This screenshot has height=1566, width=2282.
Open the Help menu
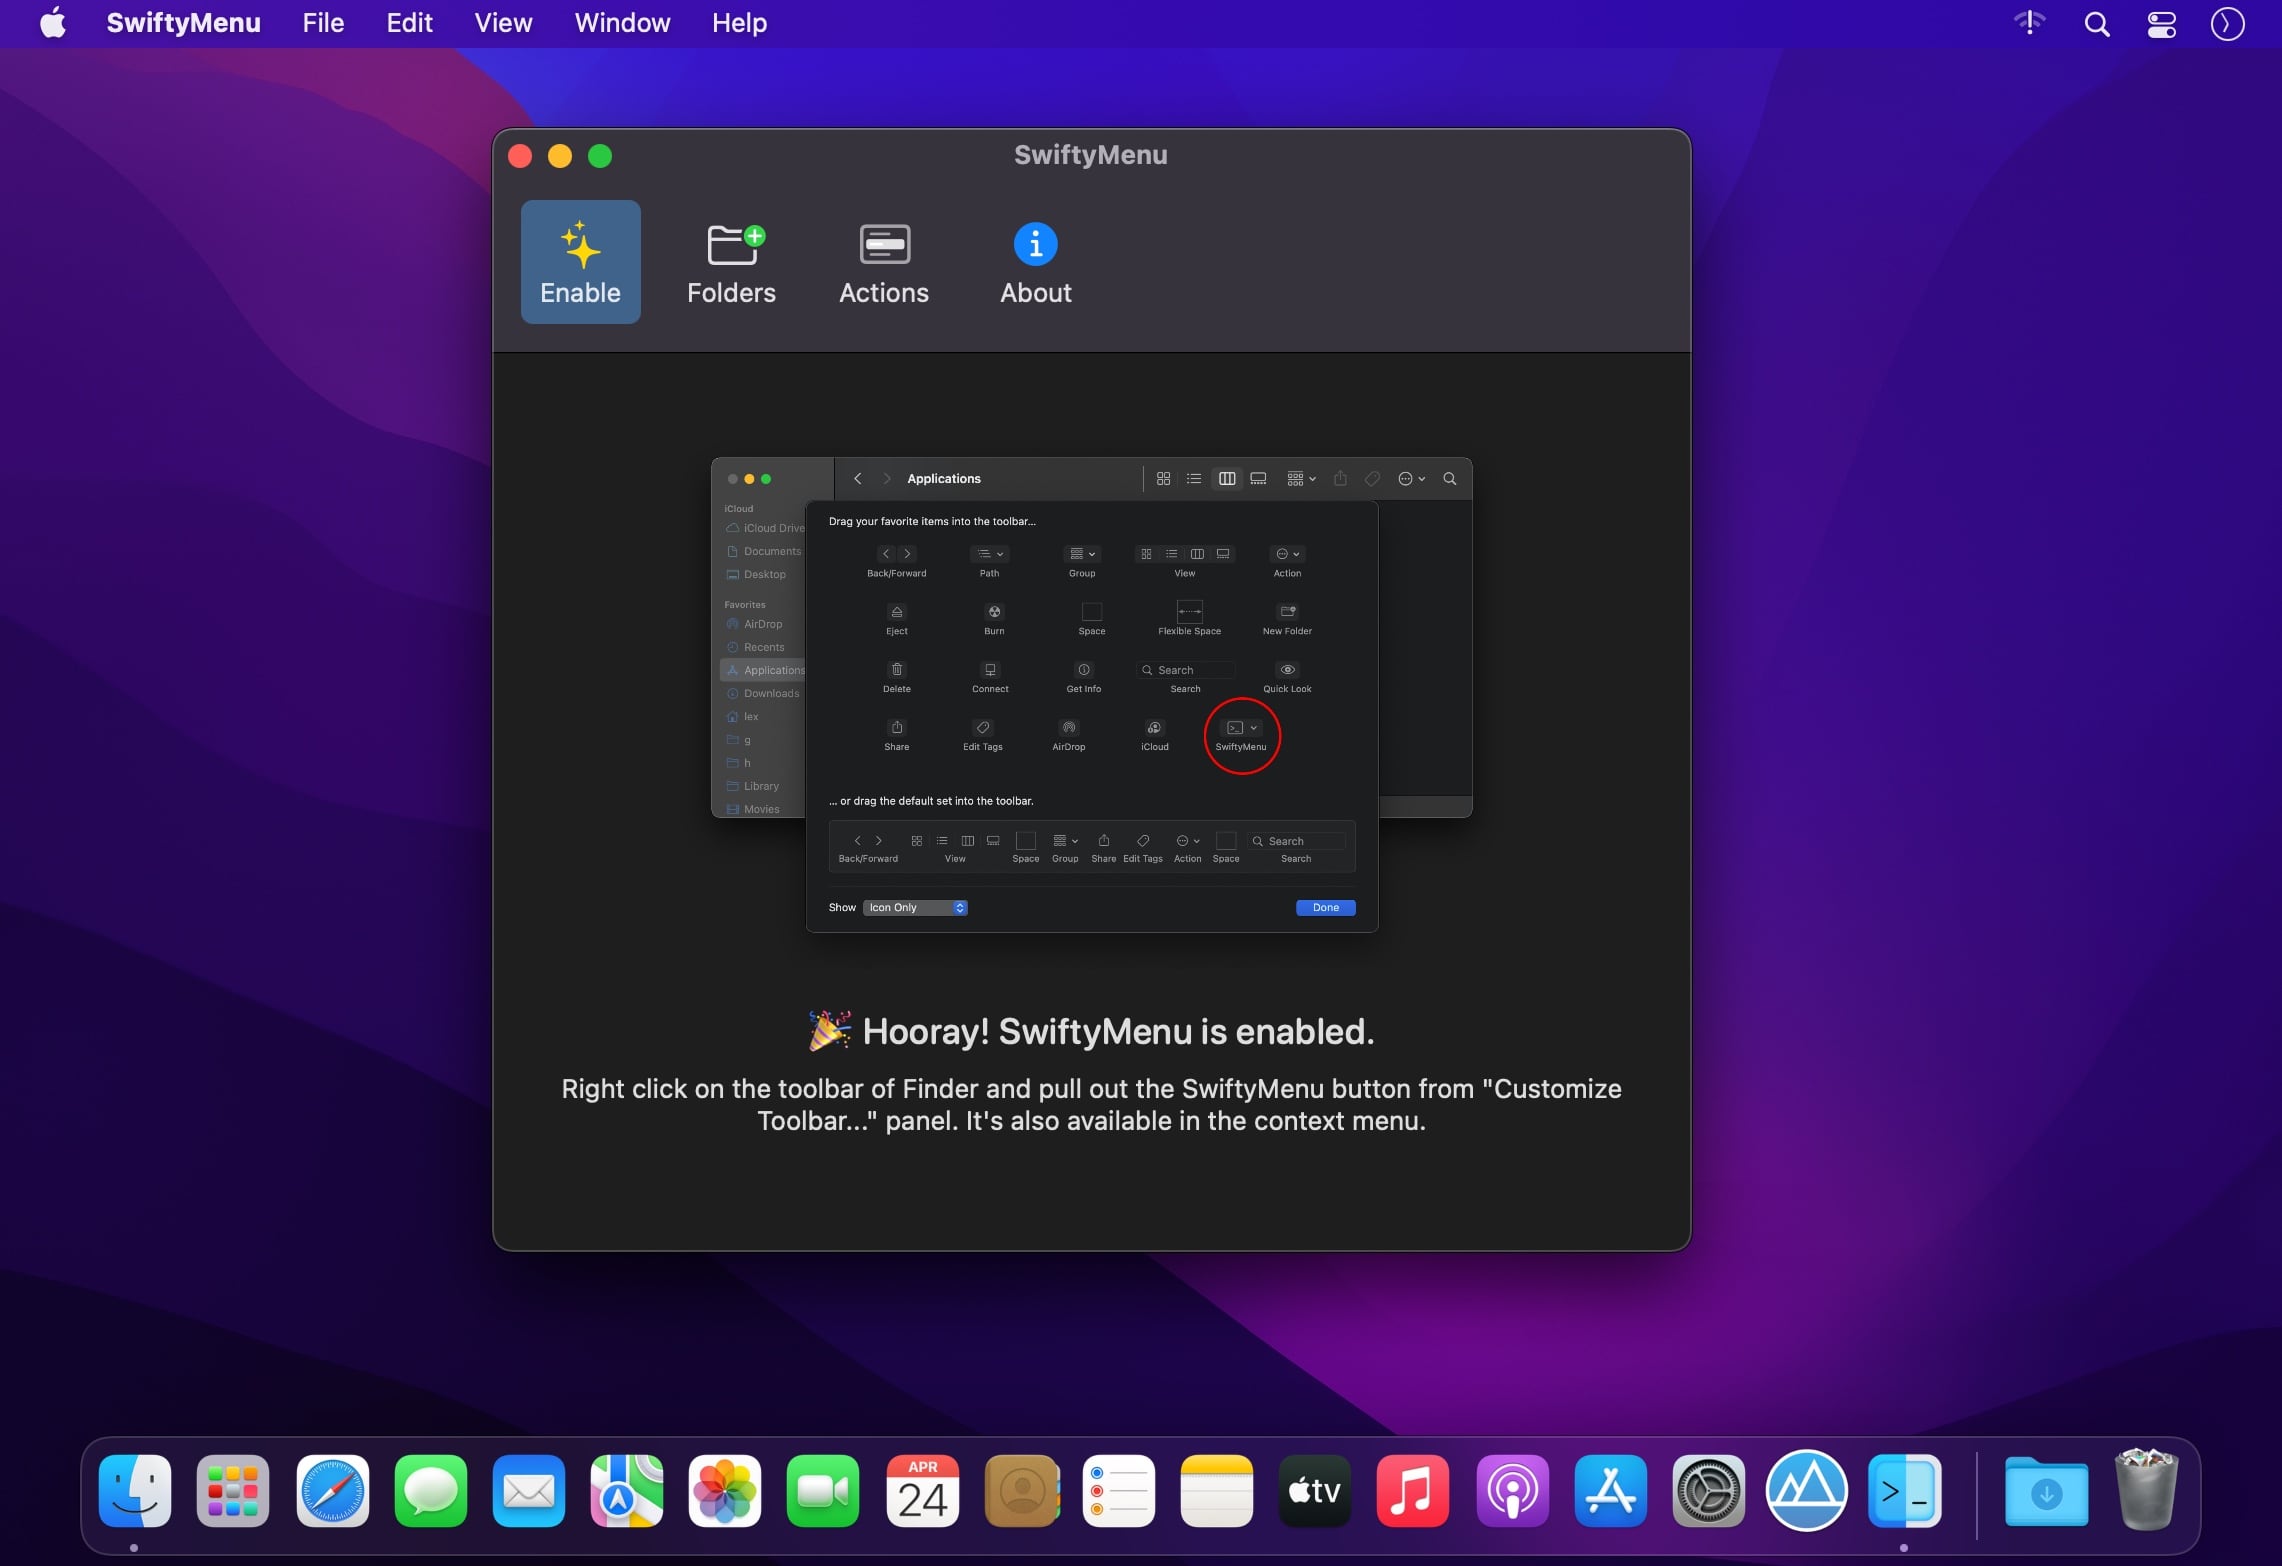739,23
